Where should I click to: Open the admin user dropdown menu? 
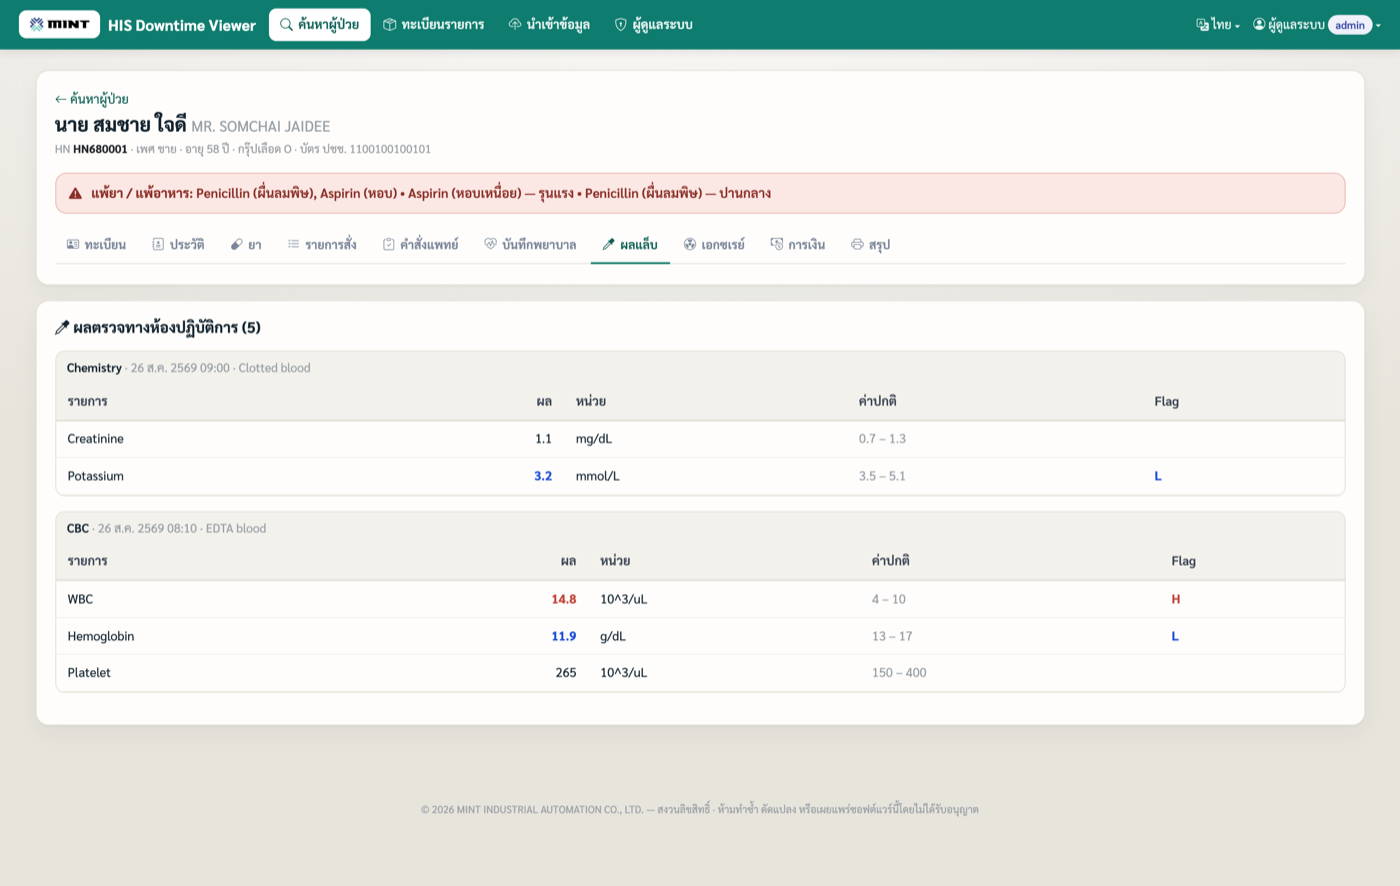(x=1317, y=25)
